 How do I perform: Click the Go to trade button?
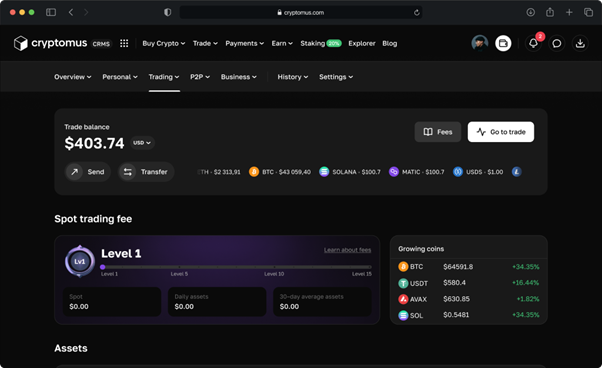[x=501, y=132]
